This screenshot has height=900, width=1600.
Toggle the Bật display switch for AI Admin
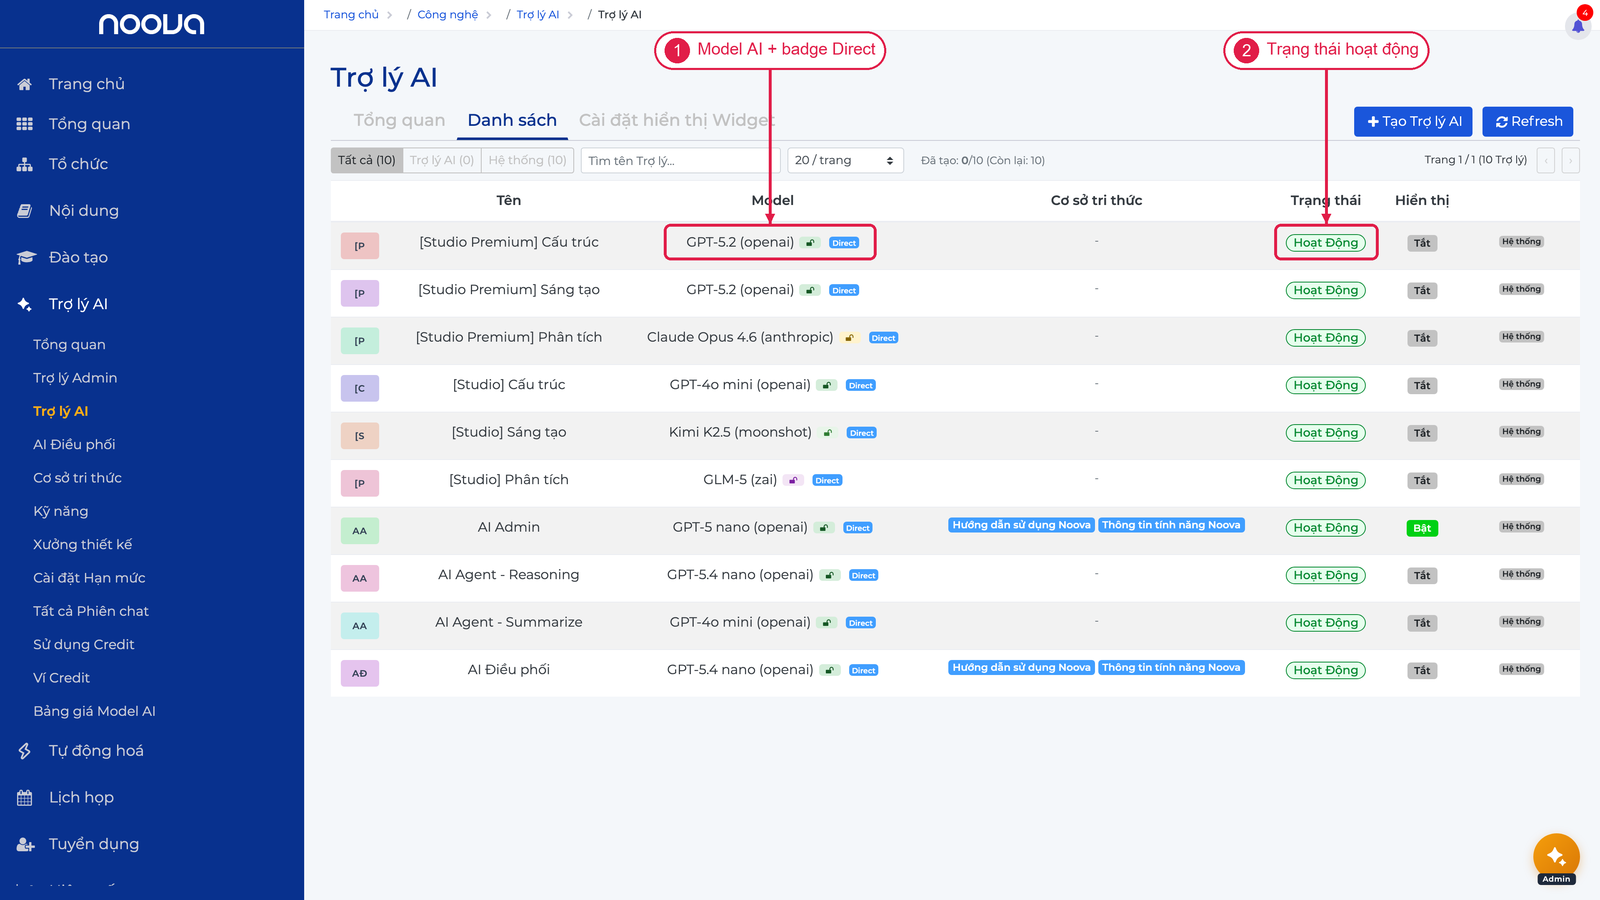coord(1422,528)
